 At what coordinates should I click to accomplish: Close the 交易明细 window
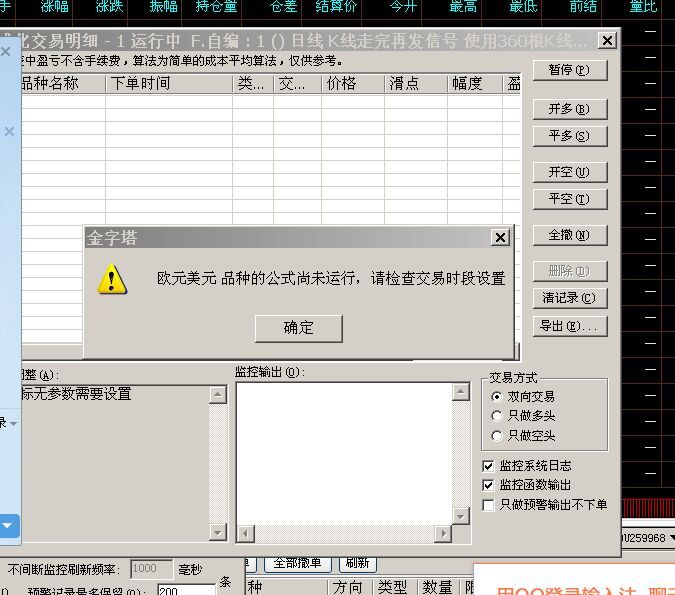(x=607, y=41)
